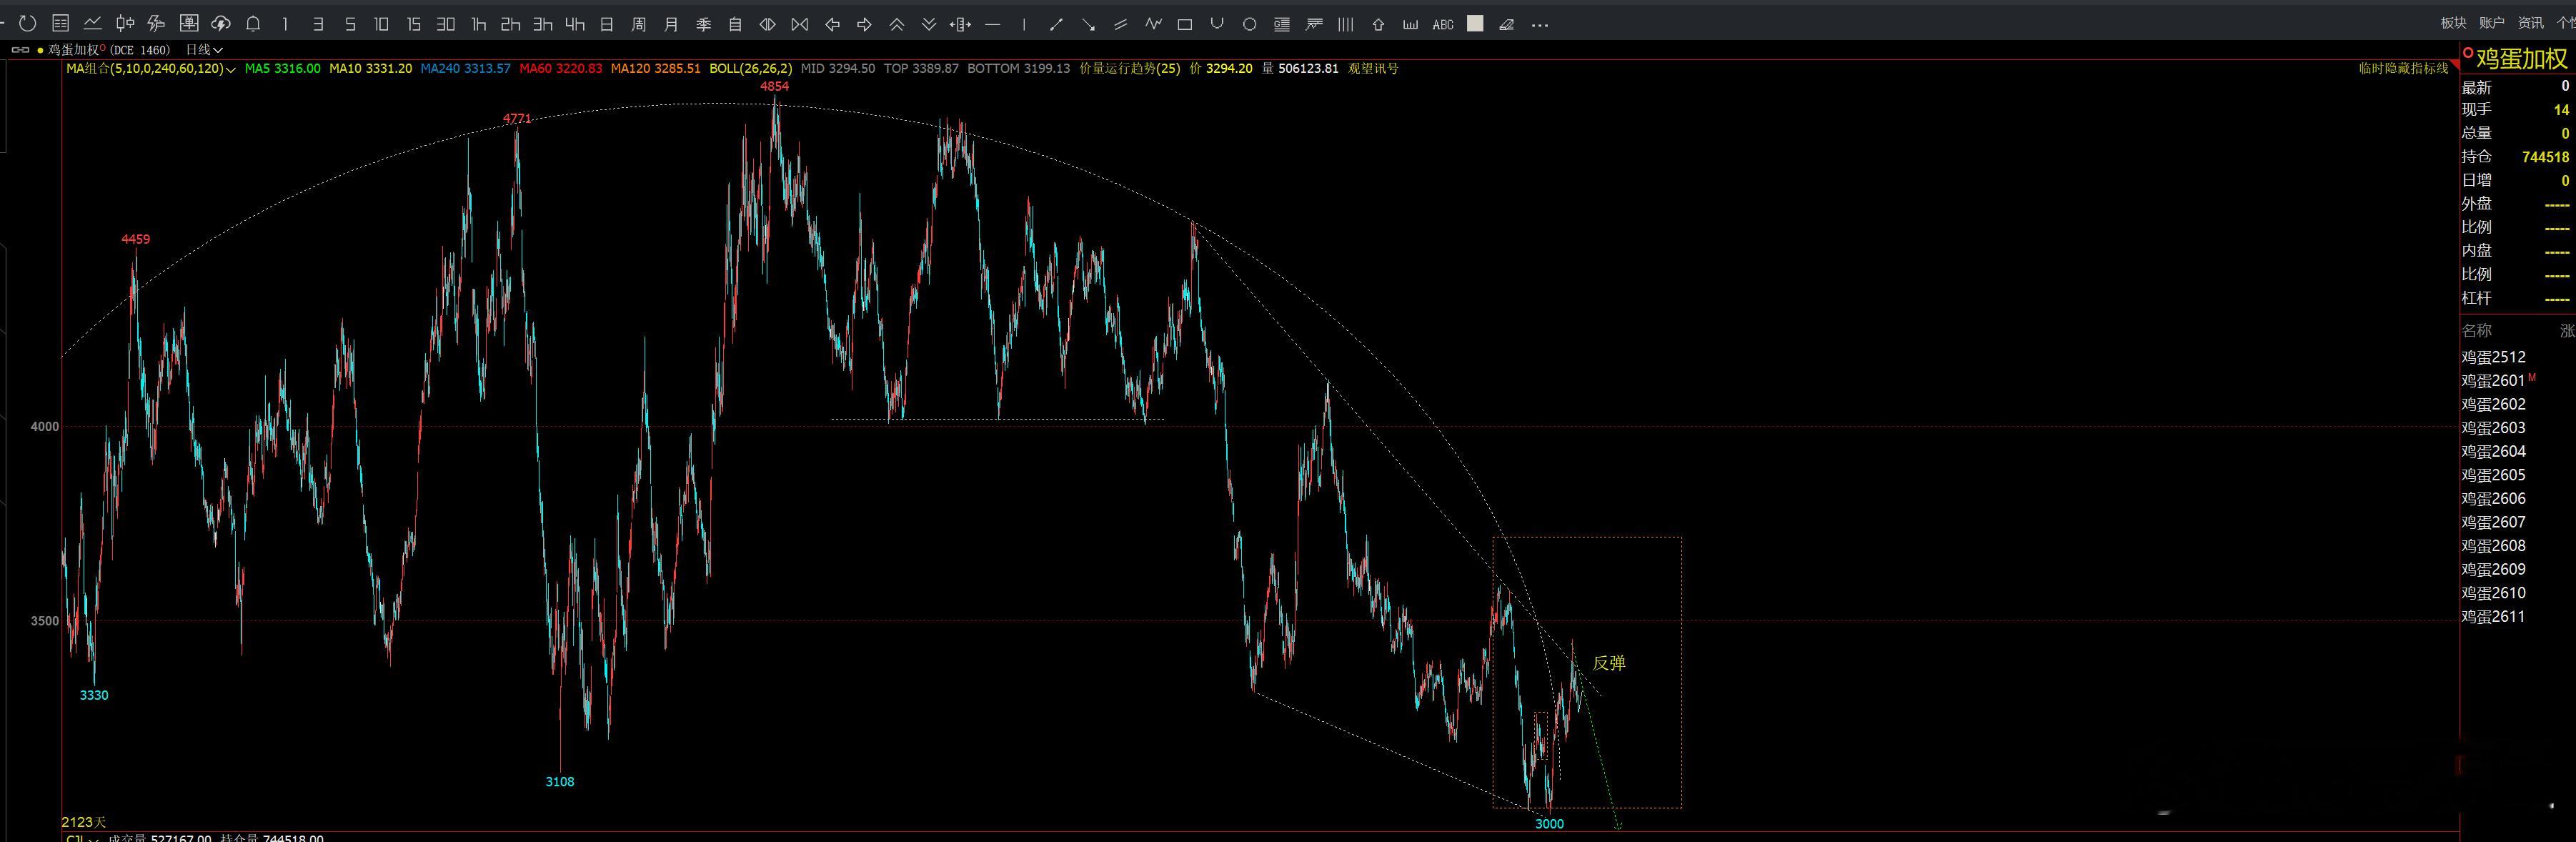This screenshot has width=2576, height=842.
Task: Click the refresh circular arrow icon
Action: point(27,23)
